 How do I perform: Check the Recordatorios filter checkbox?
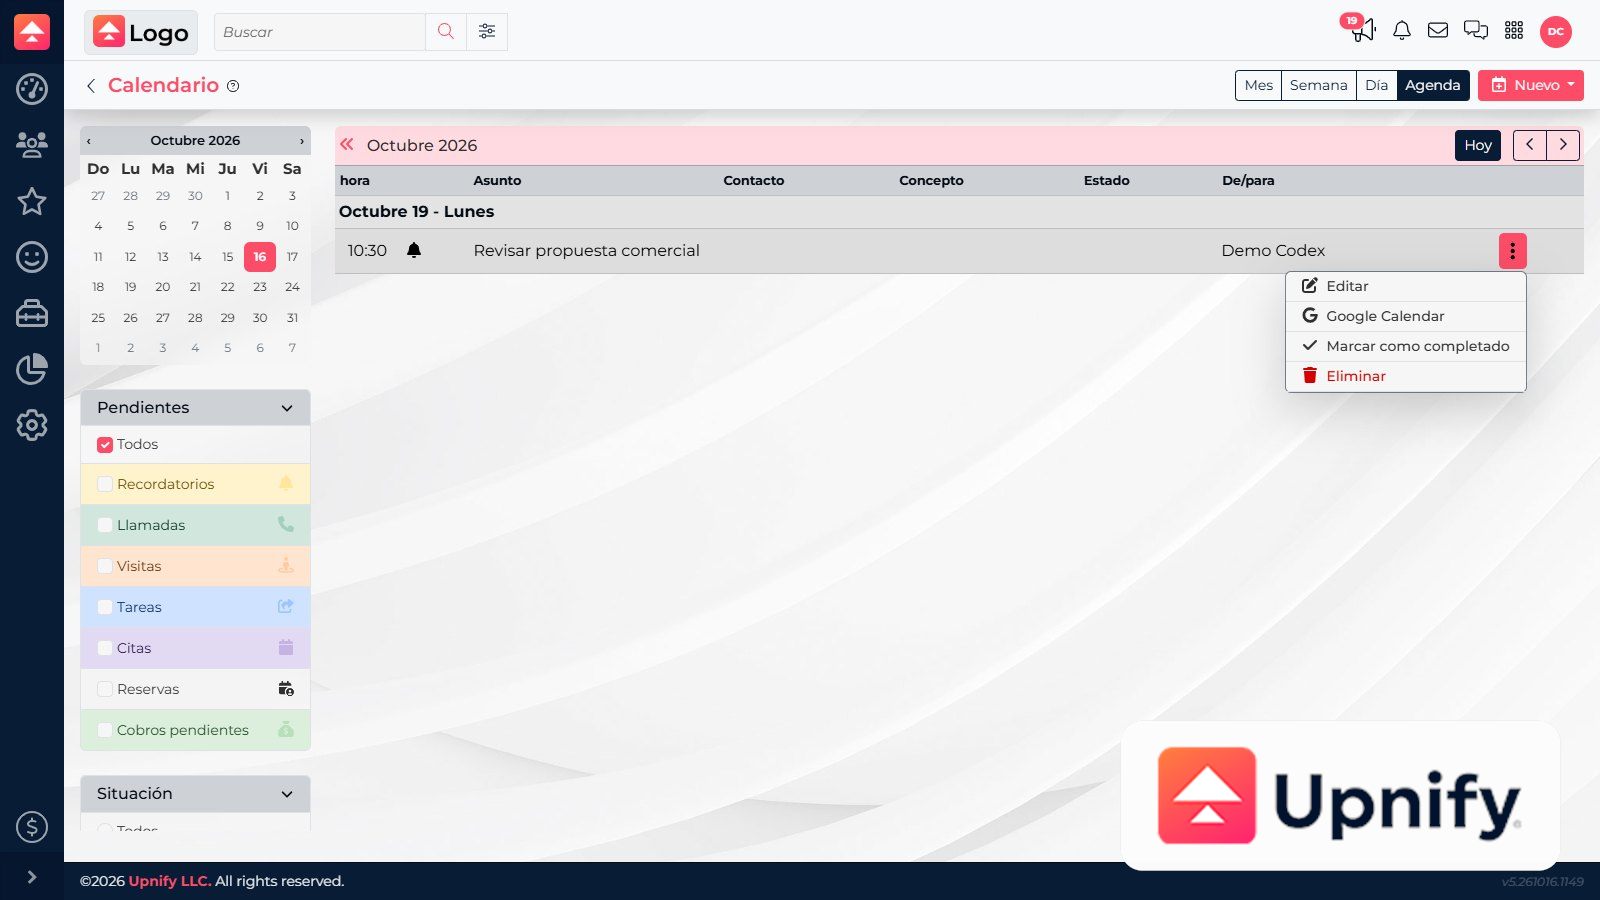pyautogui.click(x=105, y=485)
